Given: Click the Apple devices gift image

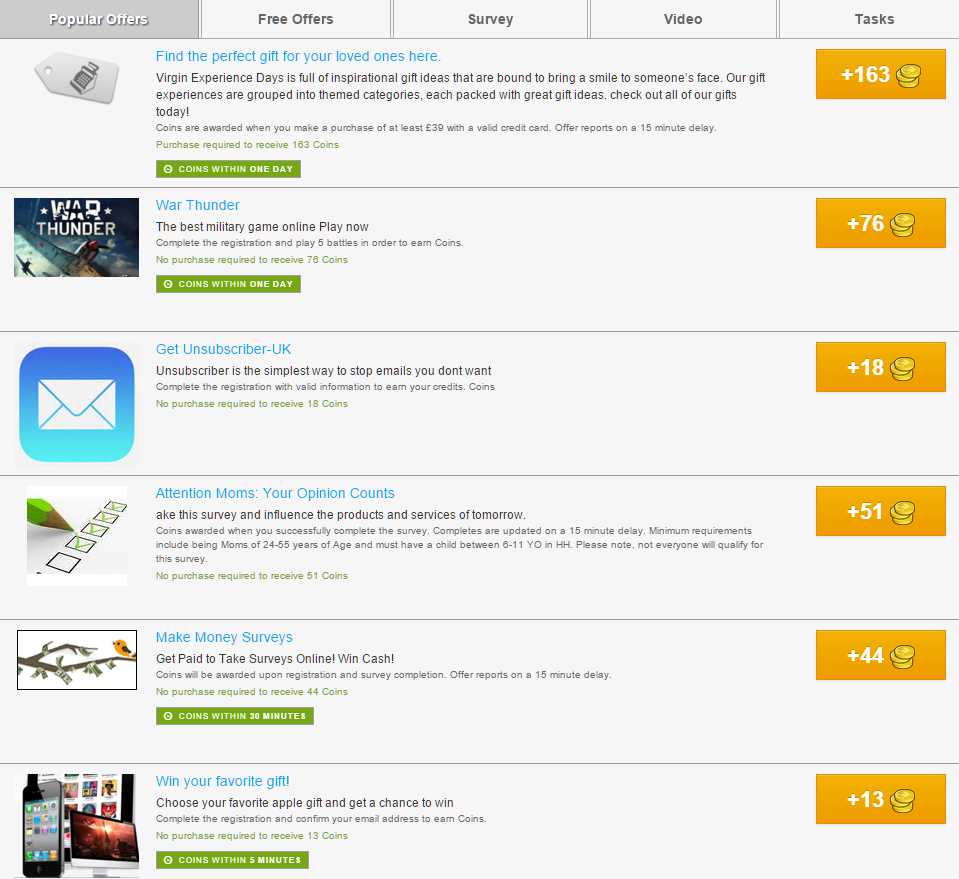Looking at the screenshot, I should [77, 826].
